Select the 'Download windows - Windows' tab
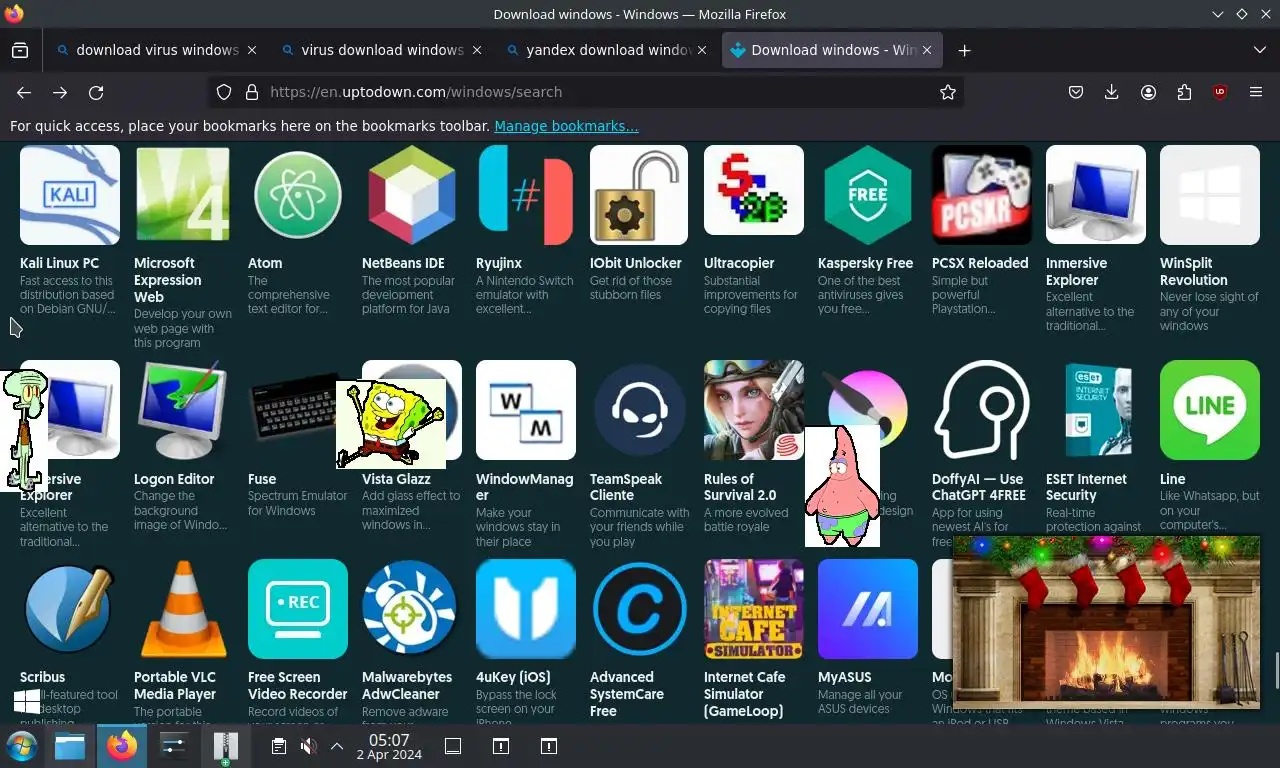 [832, 50]
